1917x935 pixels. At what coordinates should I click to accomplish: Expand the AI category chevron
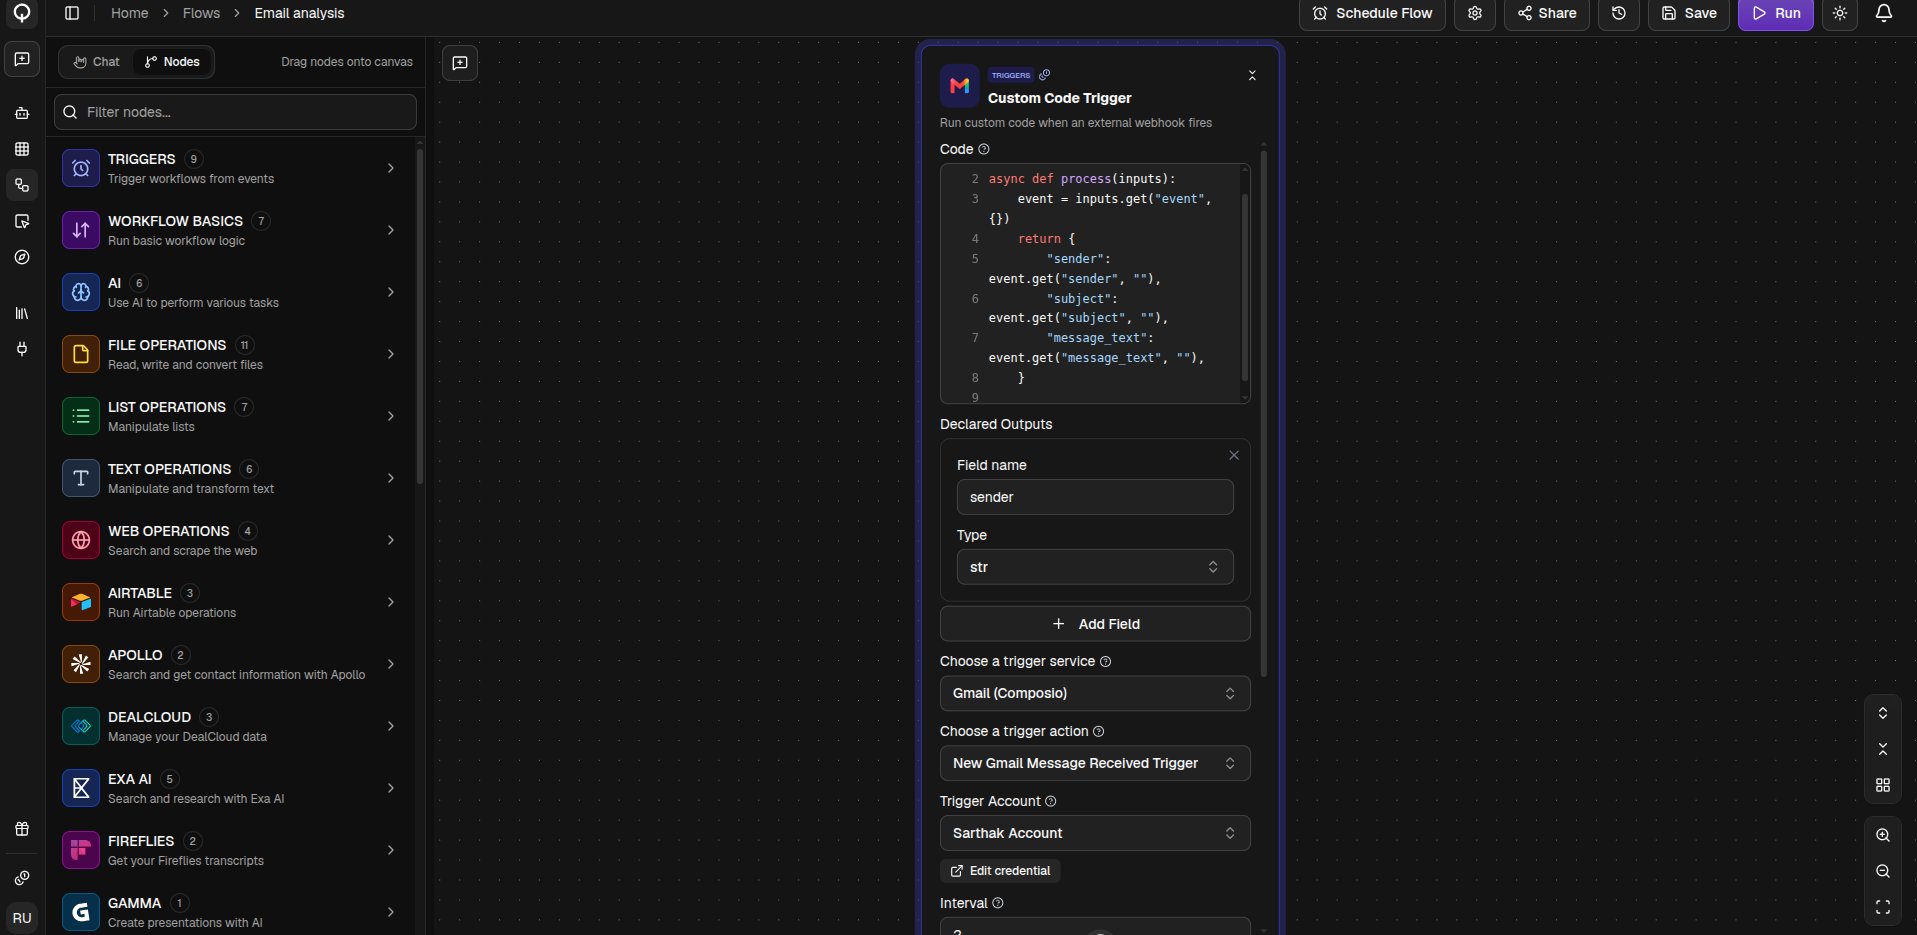click(391, 292)
